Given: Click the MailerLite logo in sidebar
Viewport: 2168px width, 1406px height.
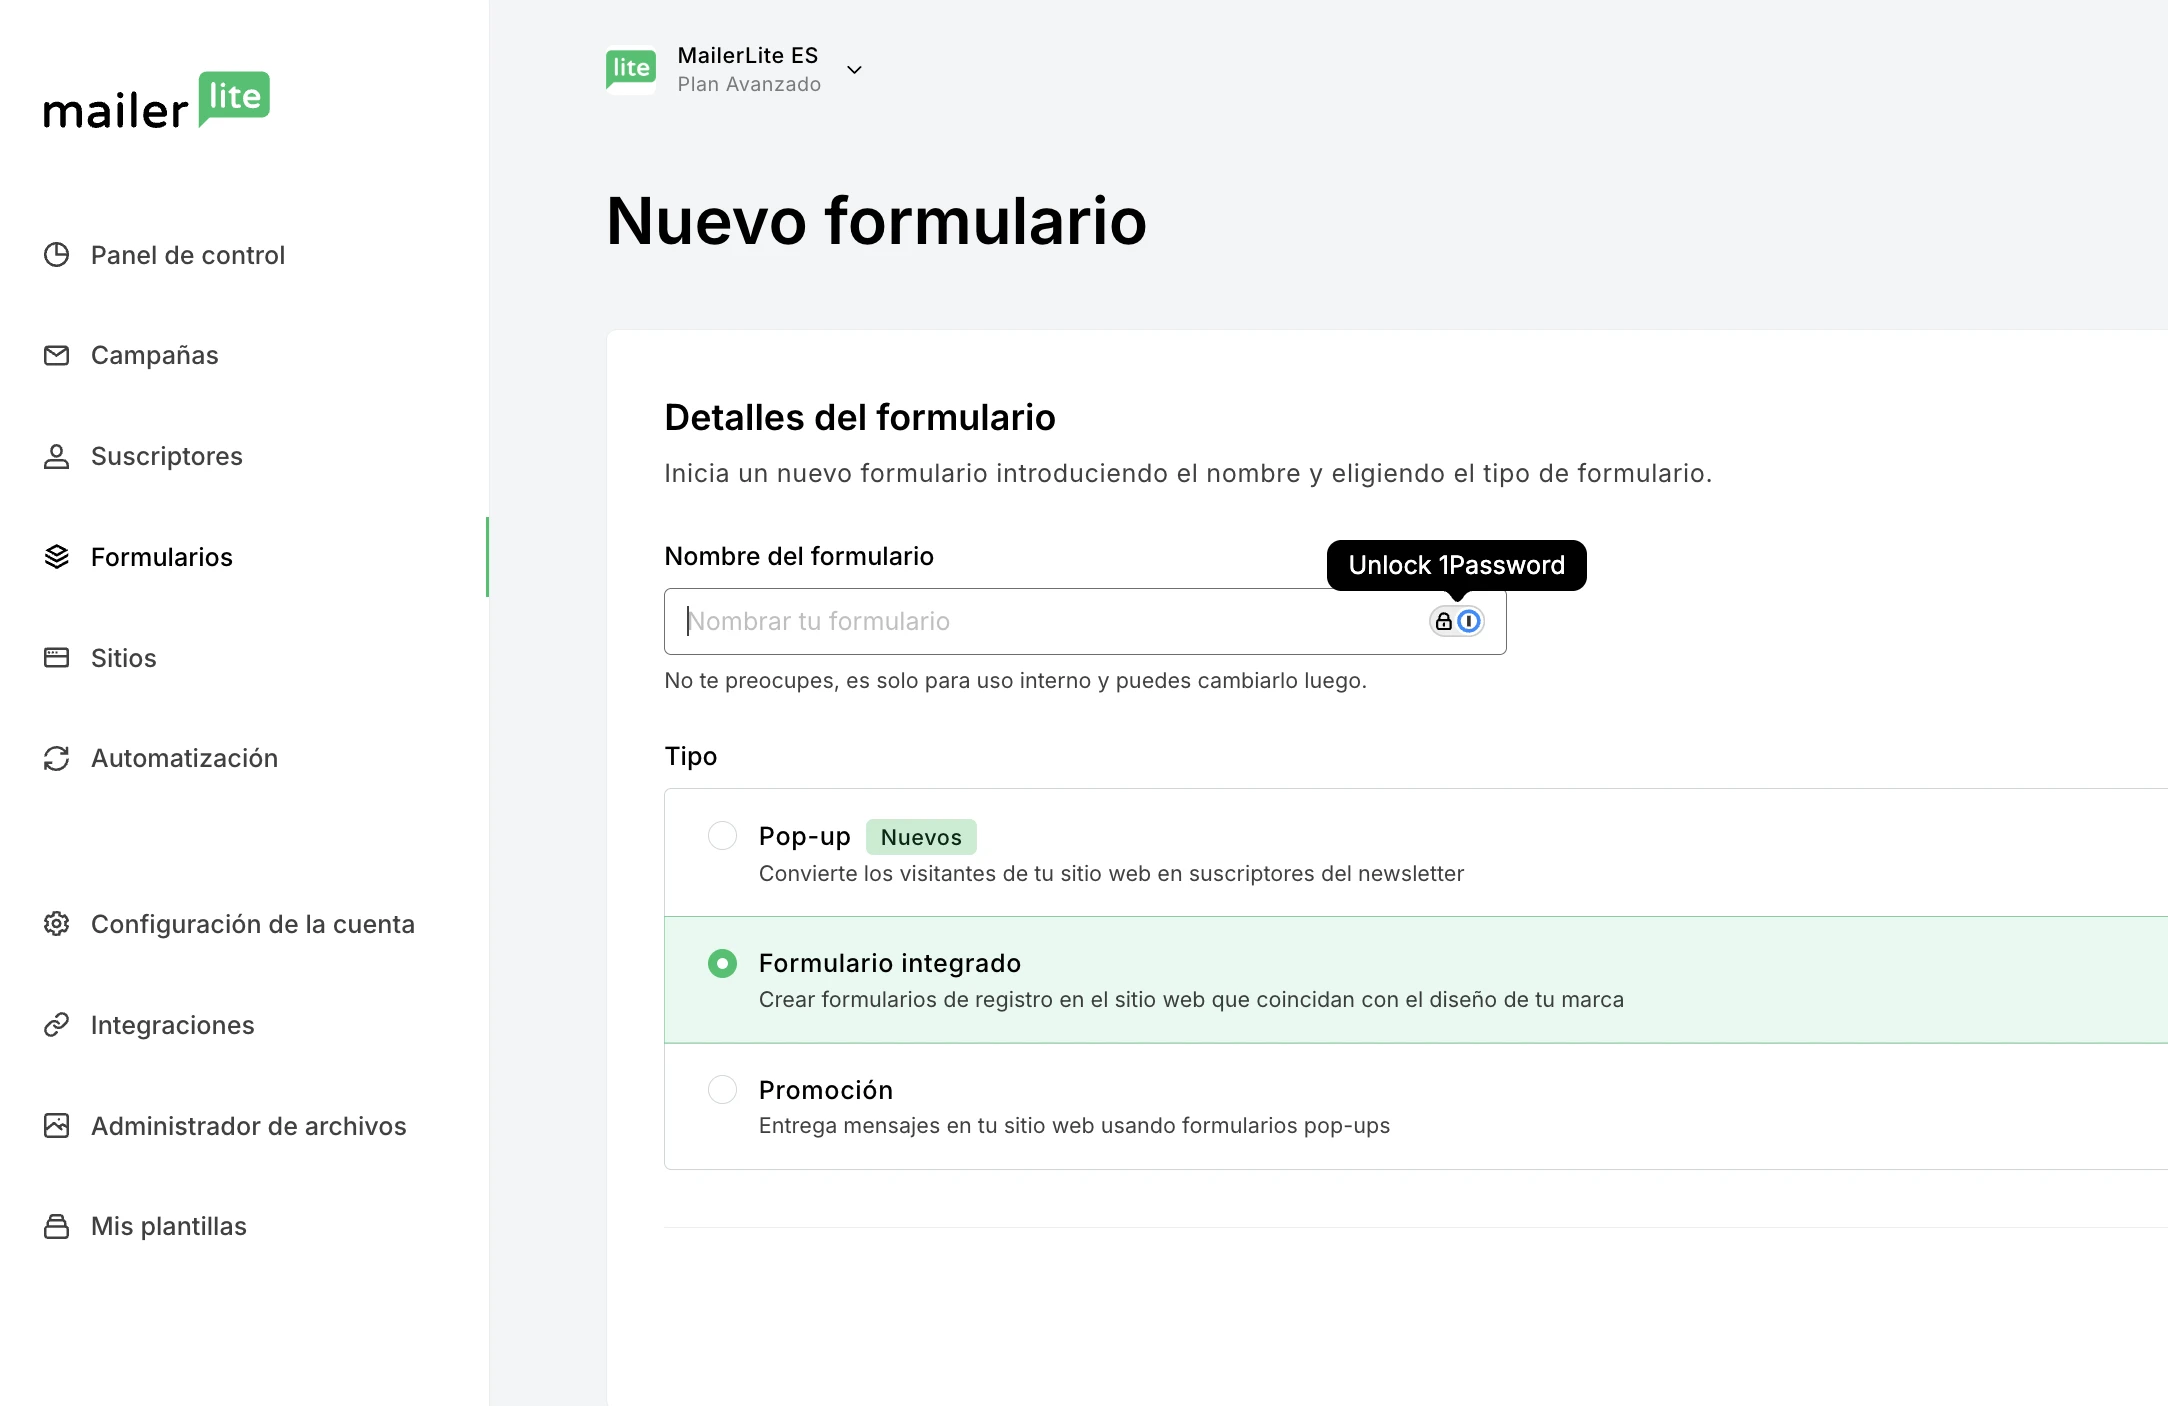Looking at the screenshot, I should point(157,101).
